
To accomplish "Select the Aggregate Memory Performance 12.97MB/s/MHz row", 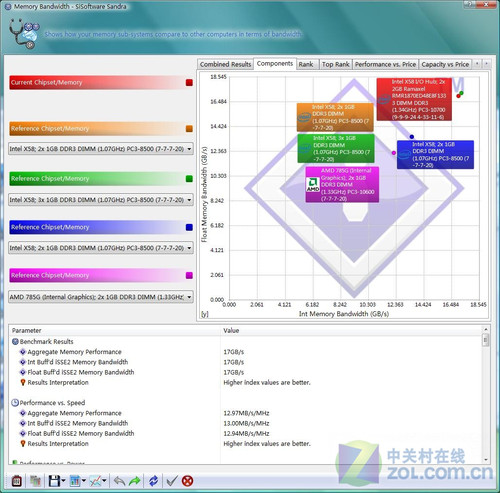I will pos(245,413).
